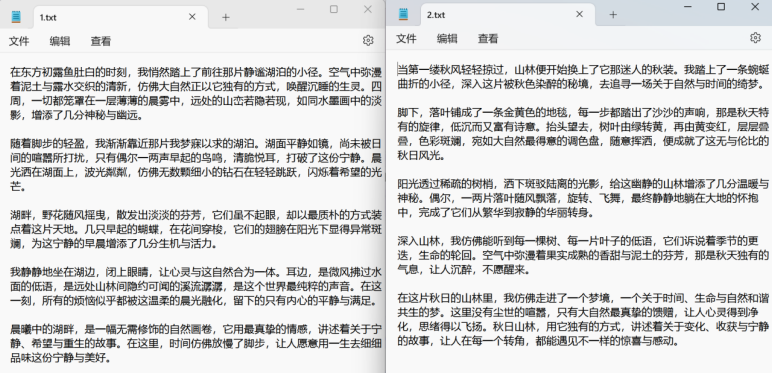Open 查看 menu in 1.txt window
This screenshot has height=374, width=772.
[x=100, y=41]
